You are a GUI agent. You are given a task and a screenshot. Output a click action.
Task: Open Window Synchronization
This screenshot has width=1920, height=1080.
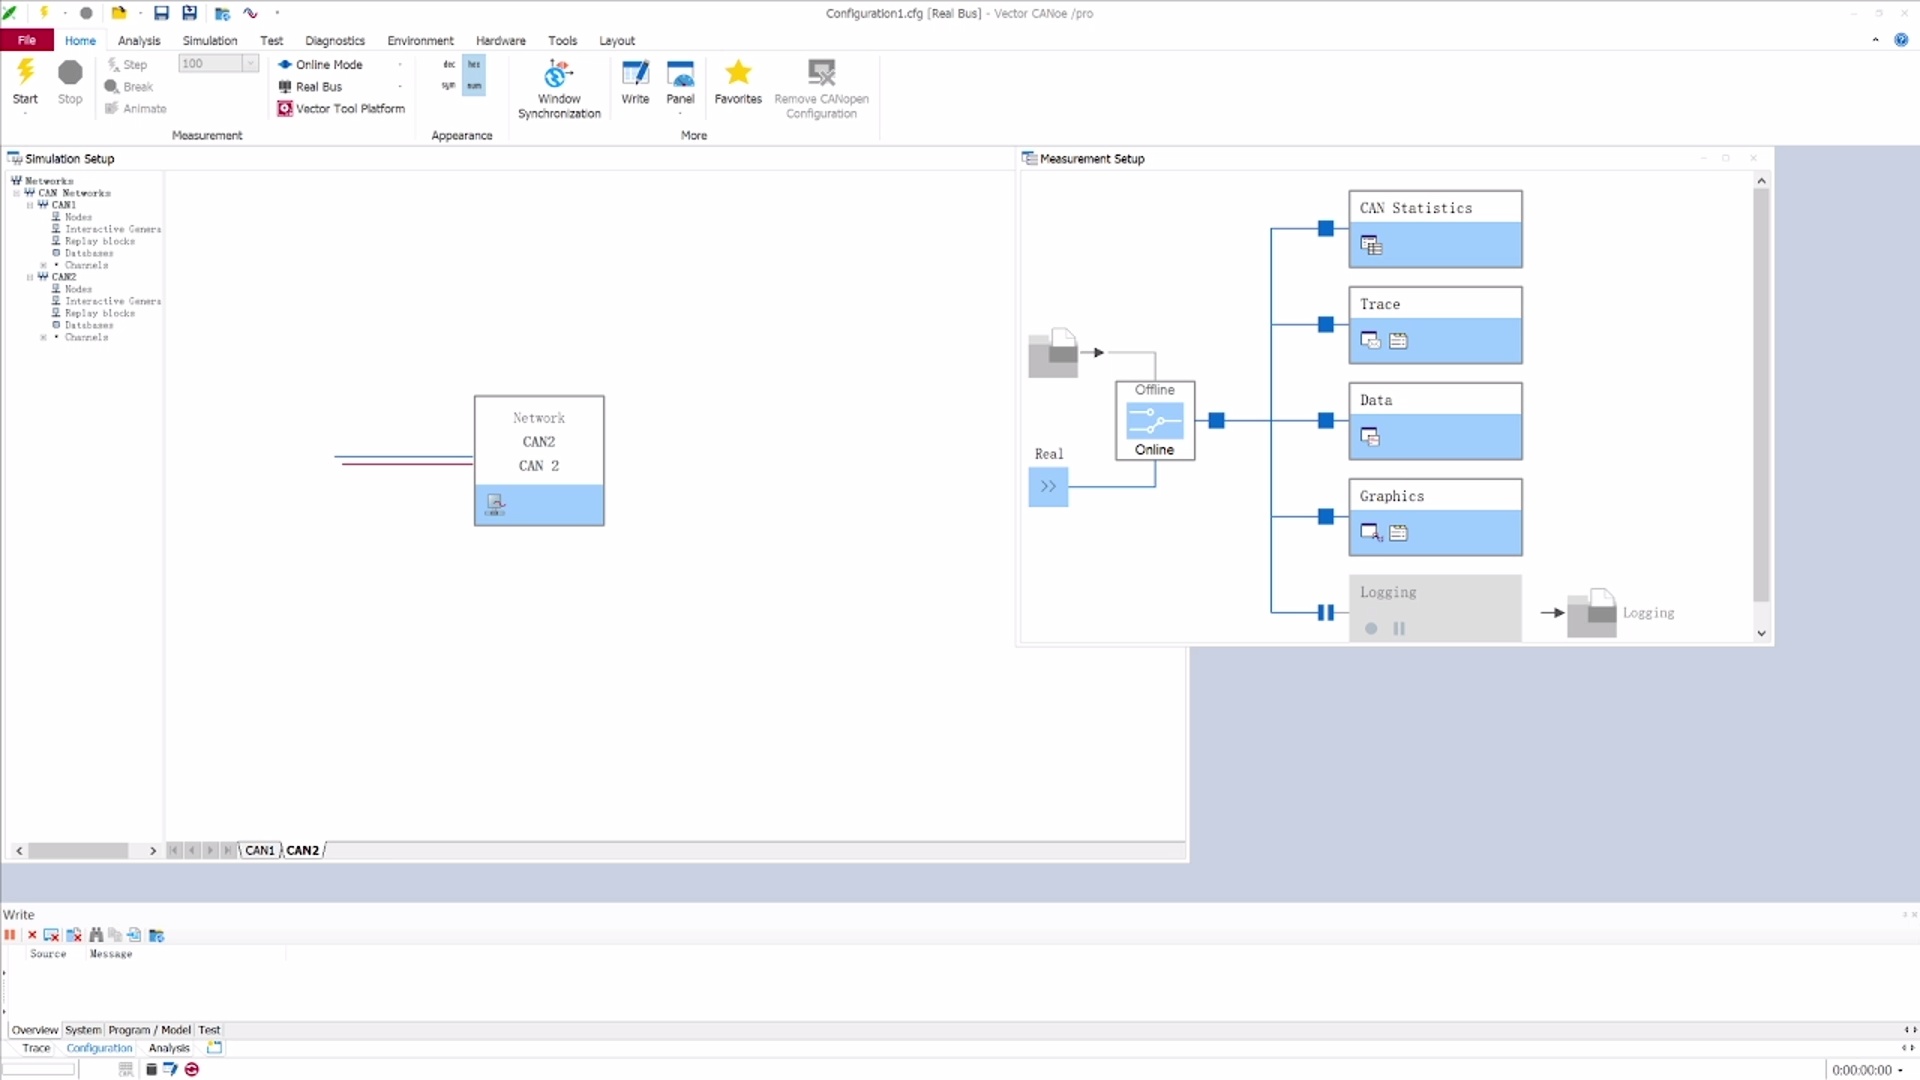pyautogui.click(x=558, y=75)
